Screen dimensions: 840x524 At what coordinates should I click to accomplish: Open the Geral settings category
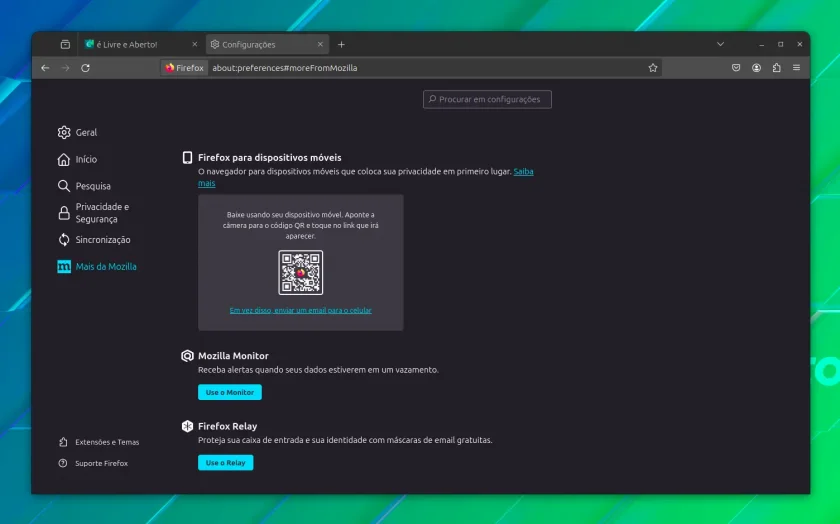pos(78,132)
